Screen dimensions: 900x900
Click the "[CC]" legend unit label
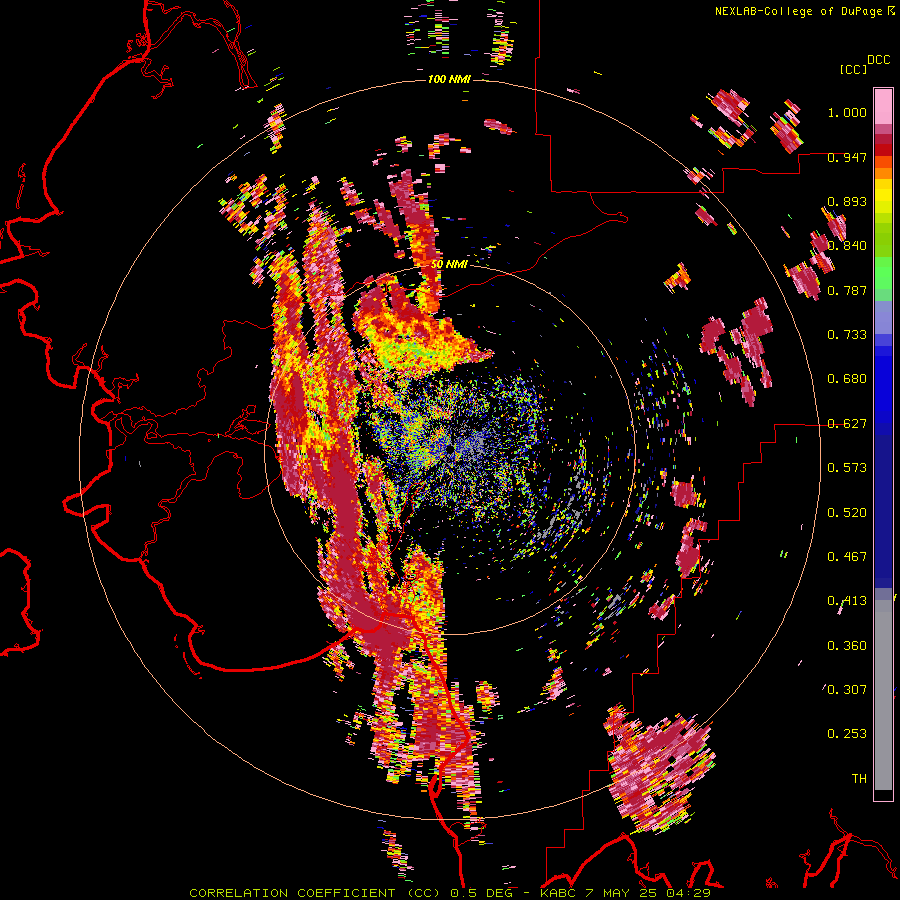(853, 69)
